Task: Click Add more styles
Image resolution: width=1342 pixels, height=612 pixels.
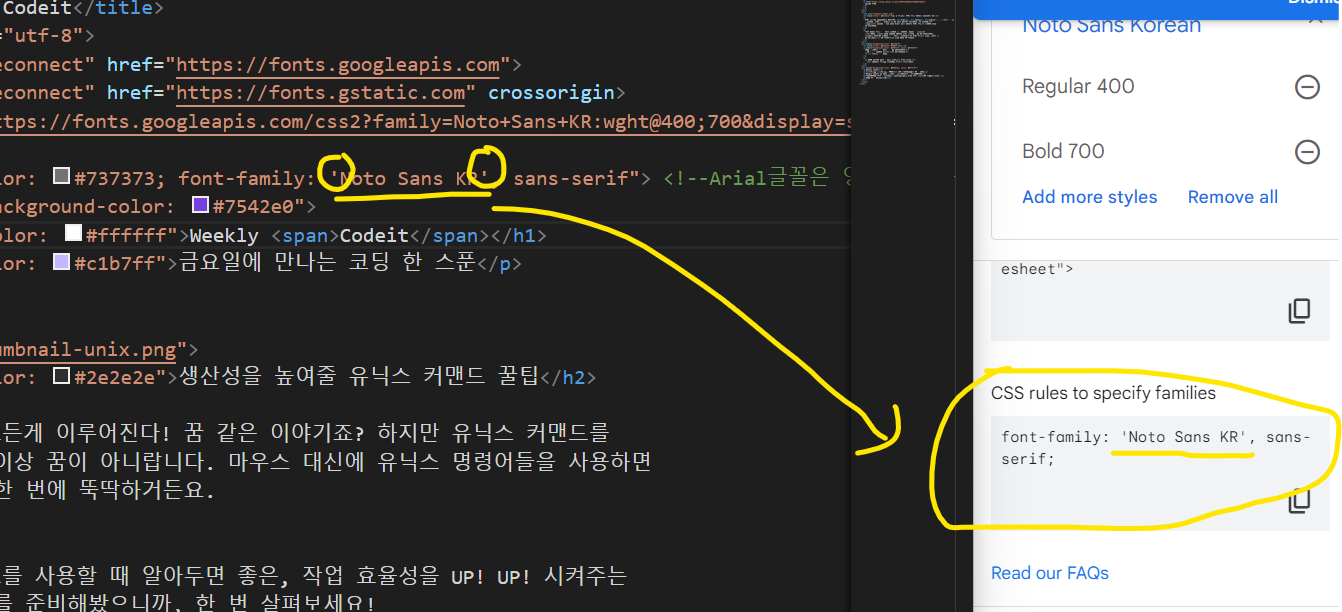Action: pos(1089,197)
